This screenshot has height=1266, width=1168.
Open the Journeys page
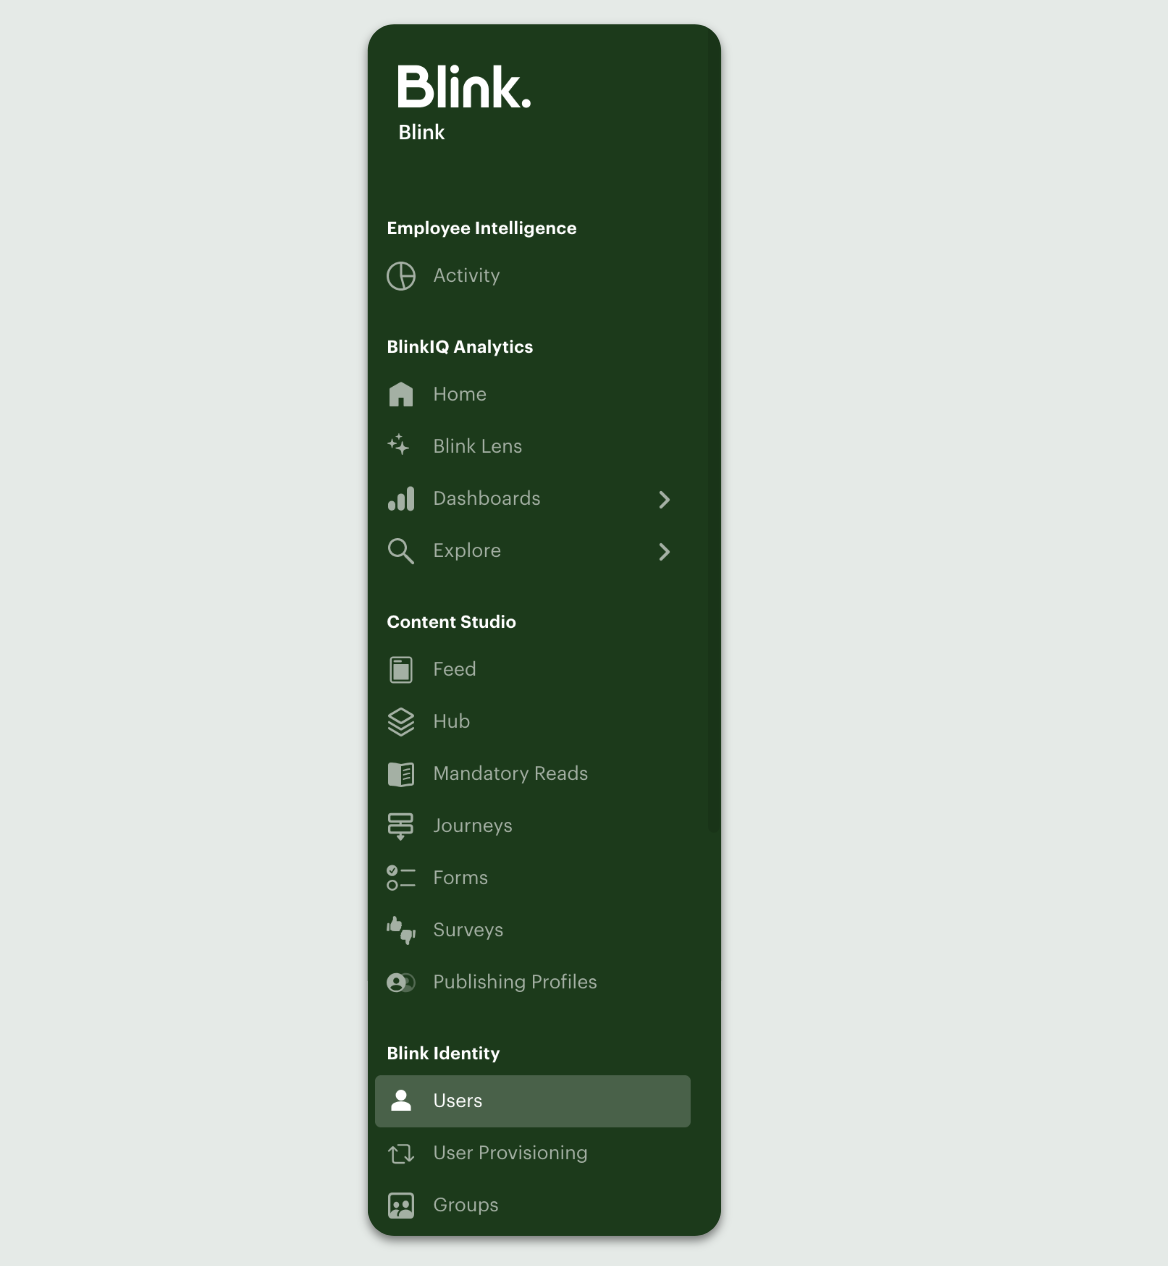click(532, 825)
